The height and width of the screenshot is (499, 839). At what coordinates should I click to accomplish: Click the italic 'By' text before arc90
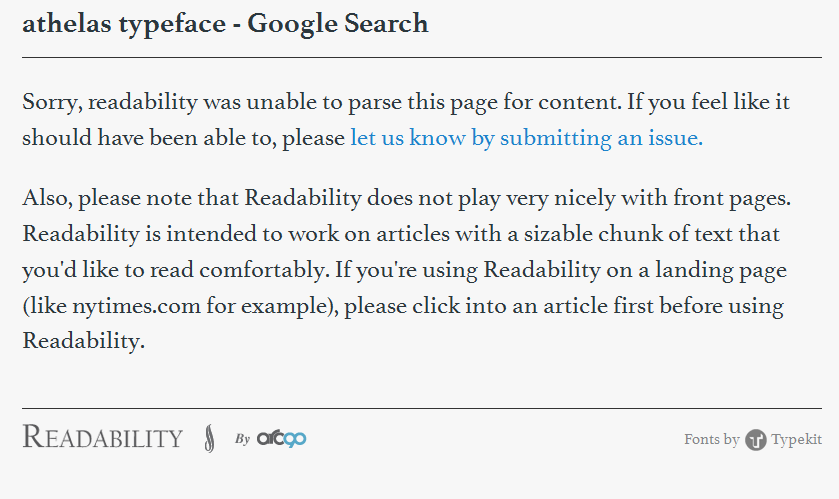pos(242,438)
